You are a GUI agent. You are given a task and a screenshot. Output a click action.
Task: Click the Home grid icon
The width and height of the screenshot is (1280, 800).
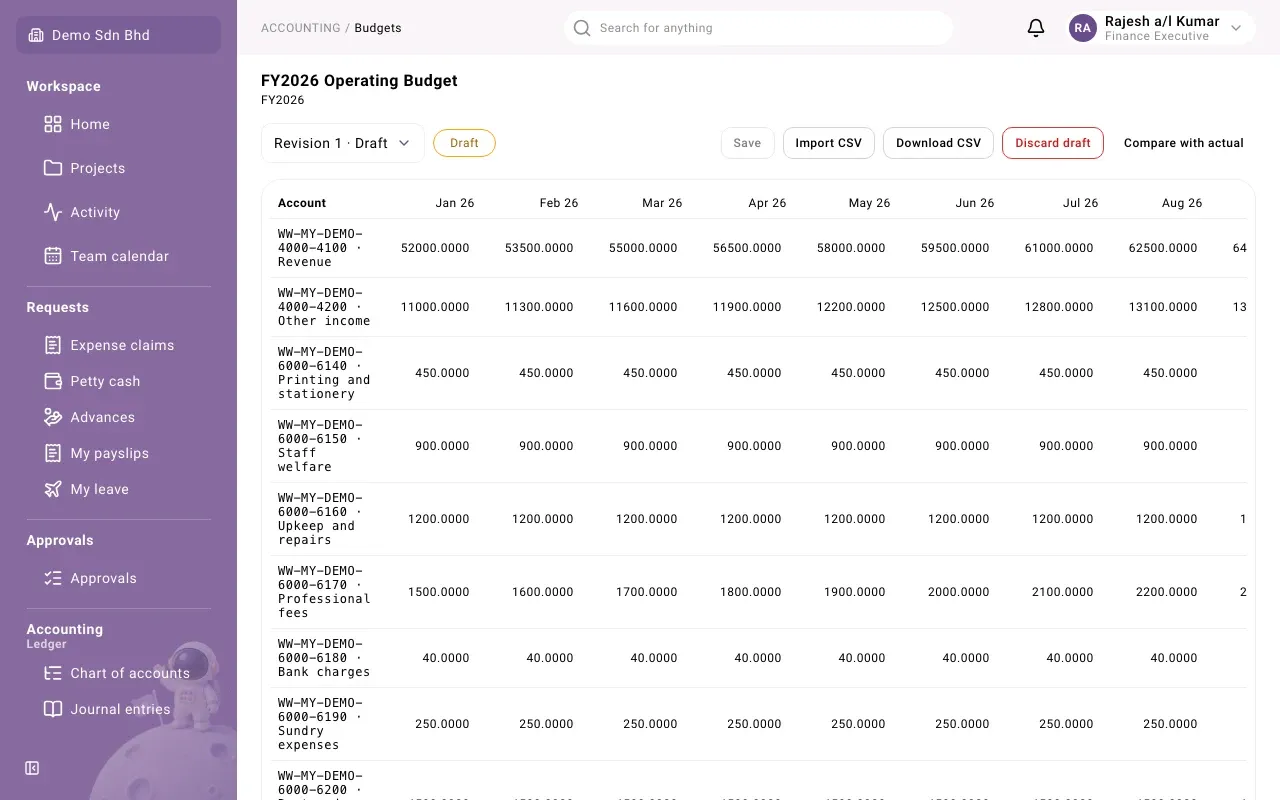coord(53,124)
